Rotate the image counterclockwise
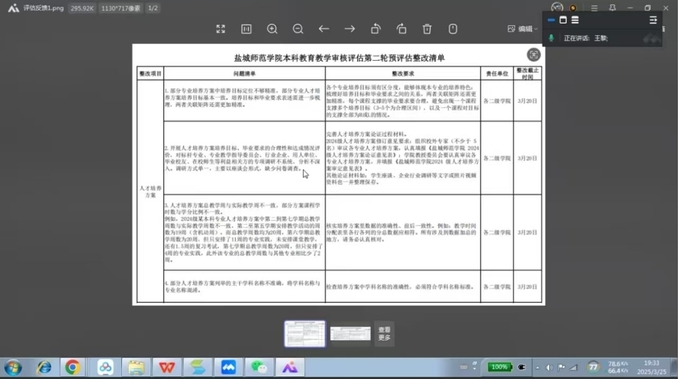The image size is (678, 379). (375, 29)
